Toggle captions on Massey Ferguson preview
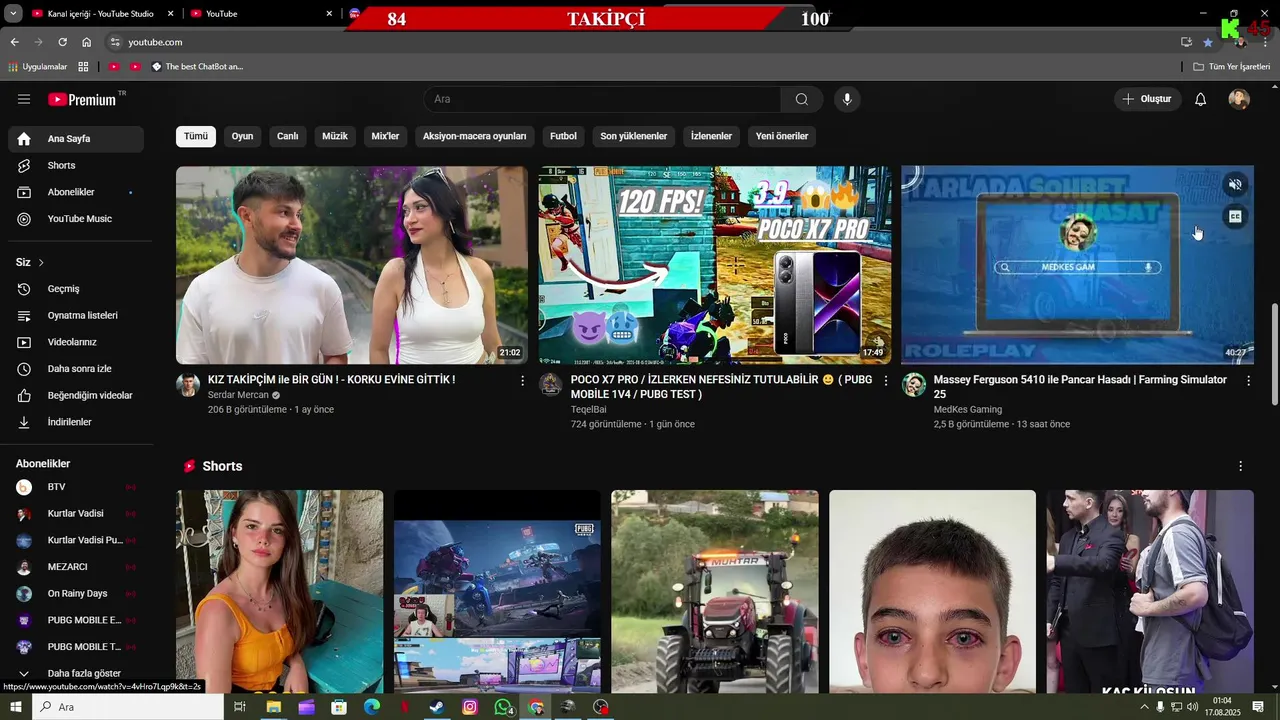Image resolution: width=1280 pixels, height=720 pixels. [1235, 216]
